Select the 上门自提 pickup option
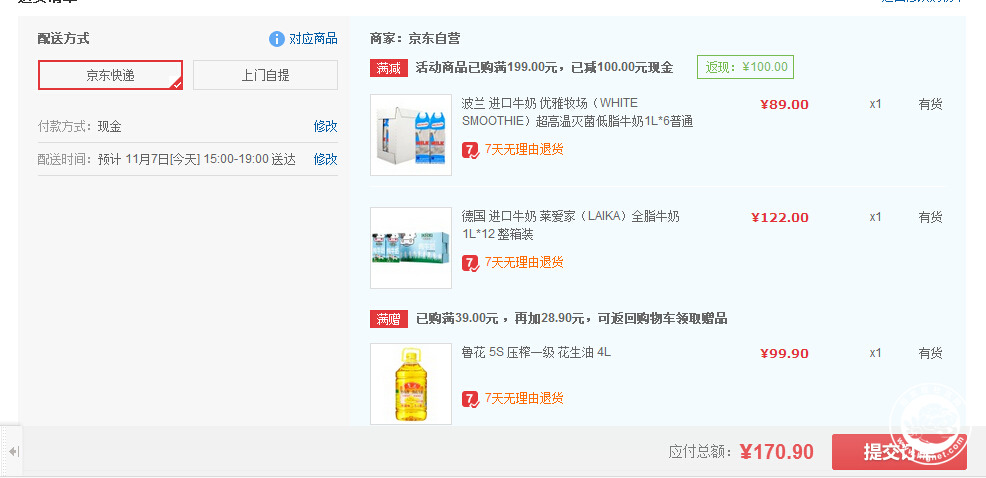 tap(265, 75)
